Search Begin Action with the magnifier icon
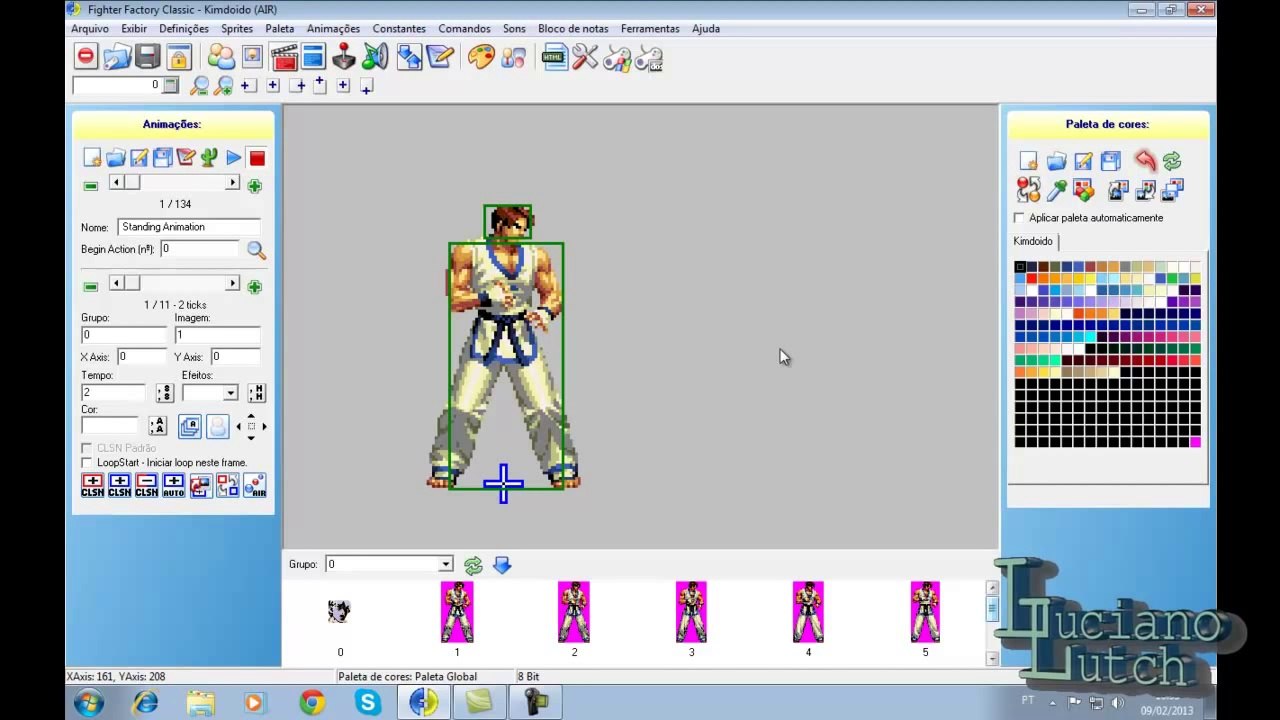 coord(256,250)
